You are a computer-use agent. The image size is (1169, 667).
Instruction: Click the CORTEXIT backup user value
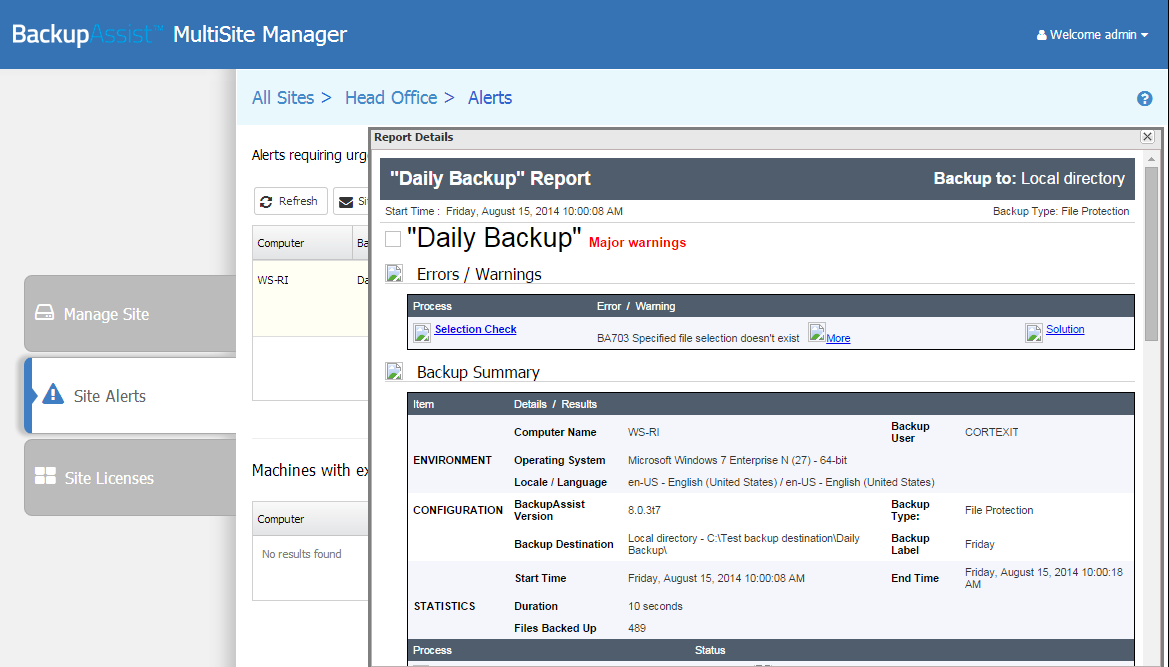[992, 432]
